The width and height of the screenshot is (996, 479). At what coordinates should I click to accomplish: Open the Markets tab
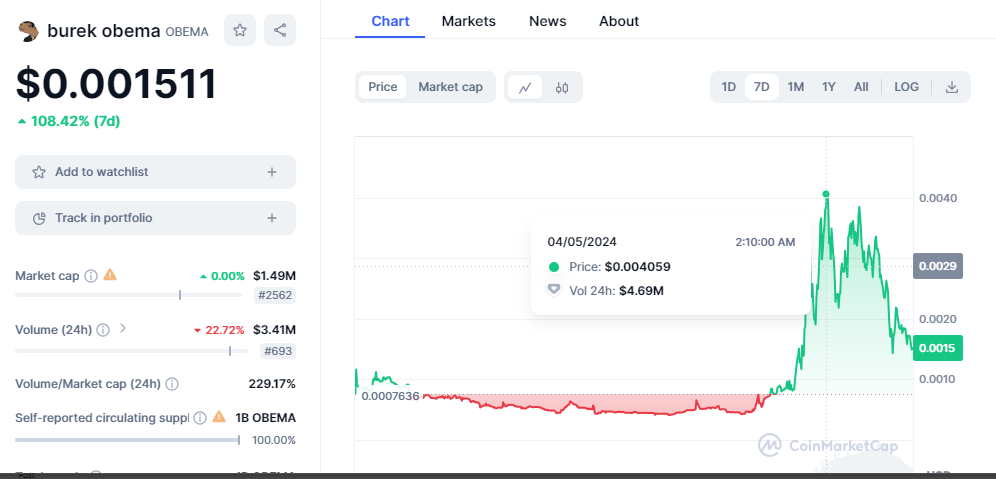(x=469, y=21)
